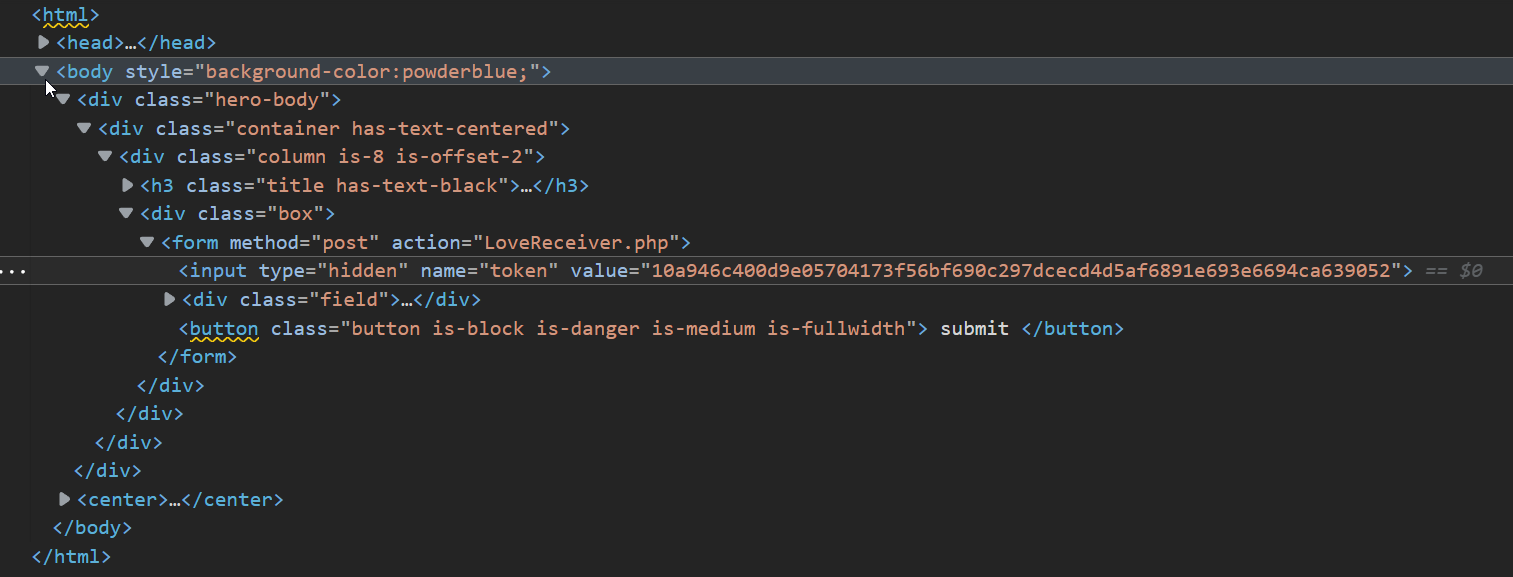1513x577 pixels.
Task: Click the $0 indicator next to the input
Action: coord(1473,270)
